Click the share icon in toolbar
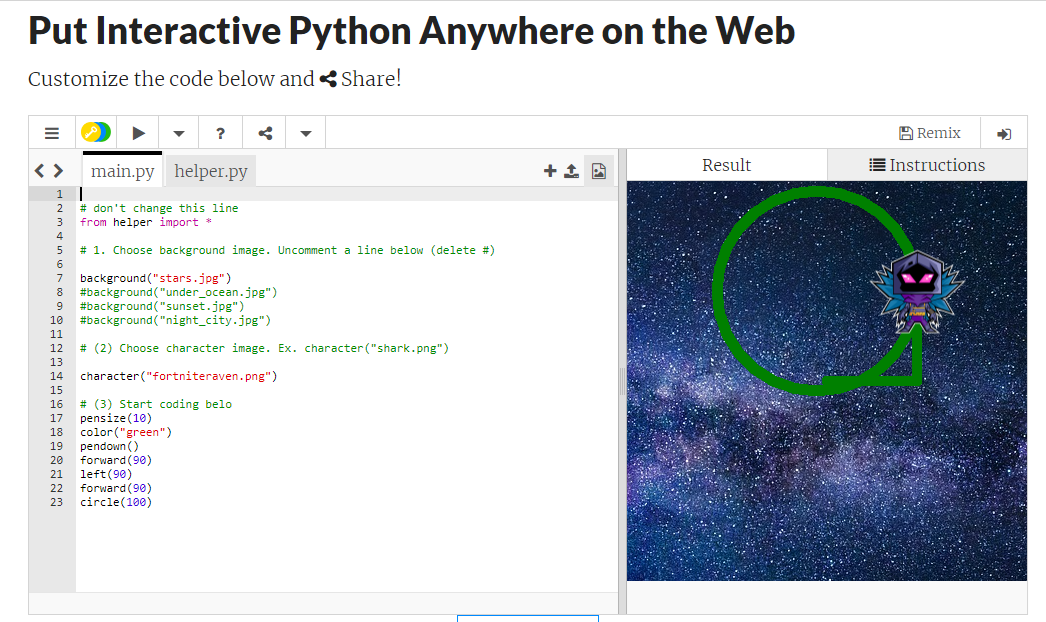This screenshot has height=622, width=1046. pyautogui.click(x=265, y=133)
